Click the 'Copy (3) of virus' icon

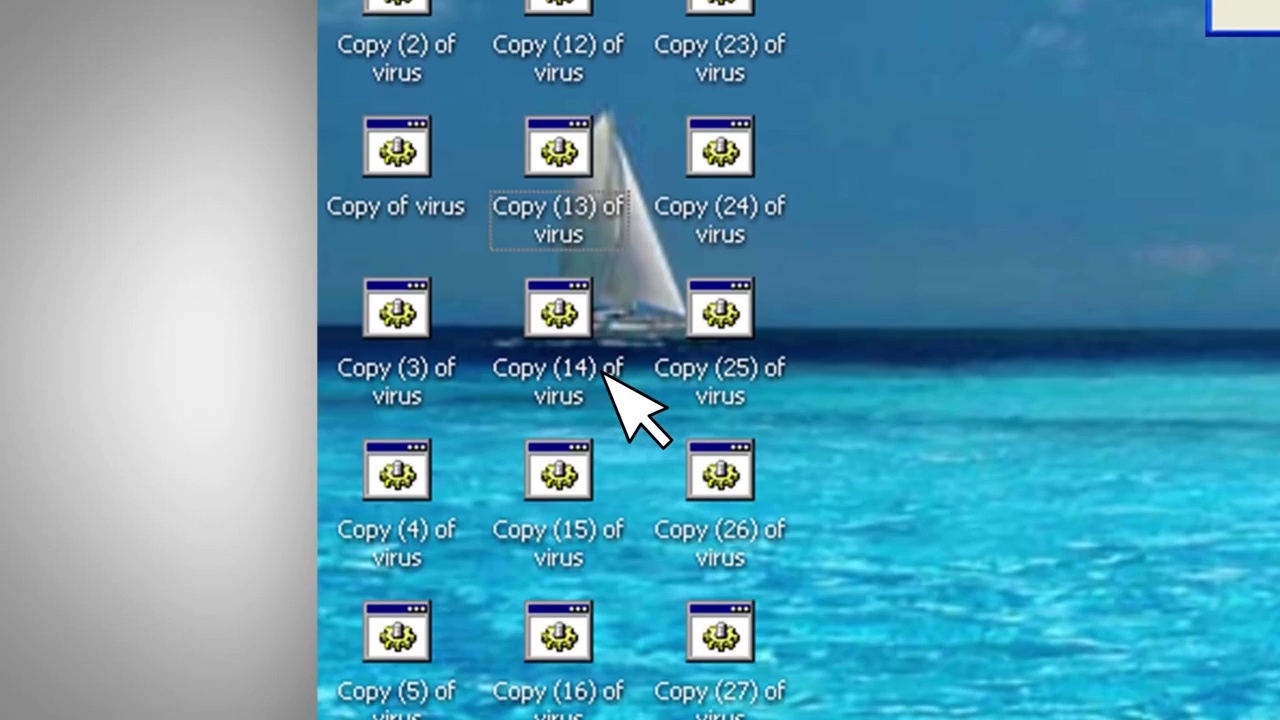click(x=397, y=309)
